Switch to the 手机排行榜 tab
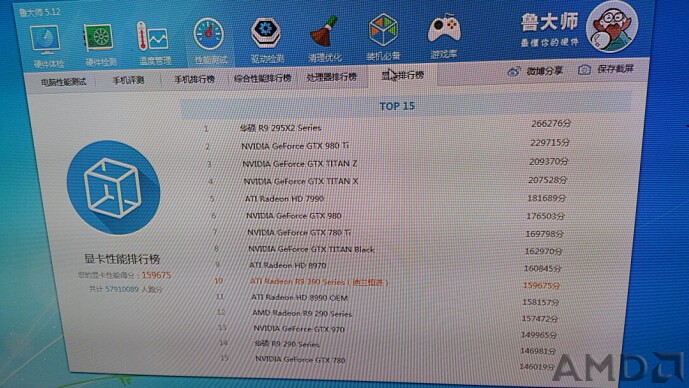Screen dimensions: 689x388 194,79
